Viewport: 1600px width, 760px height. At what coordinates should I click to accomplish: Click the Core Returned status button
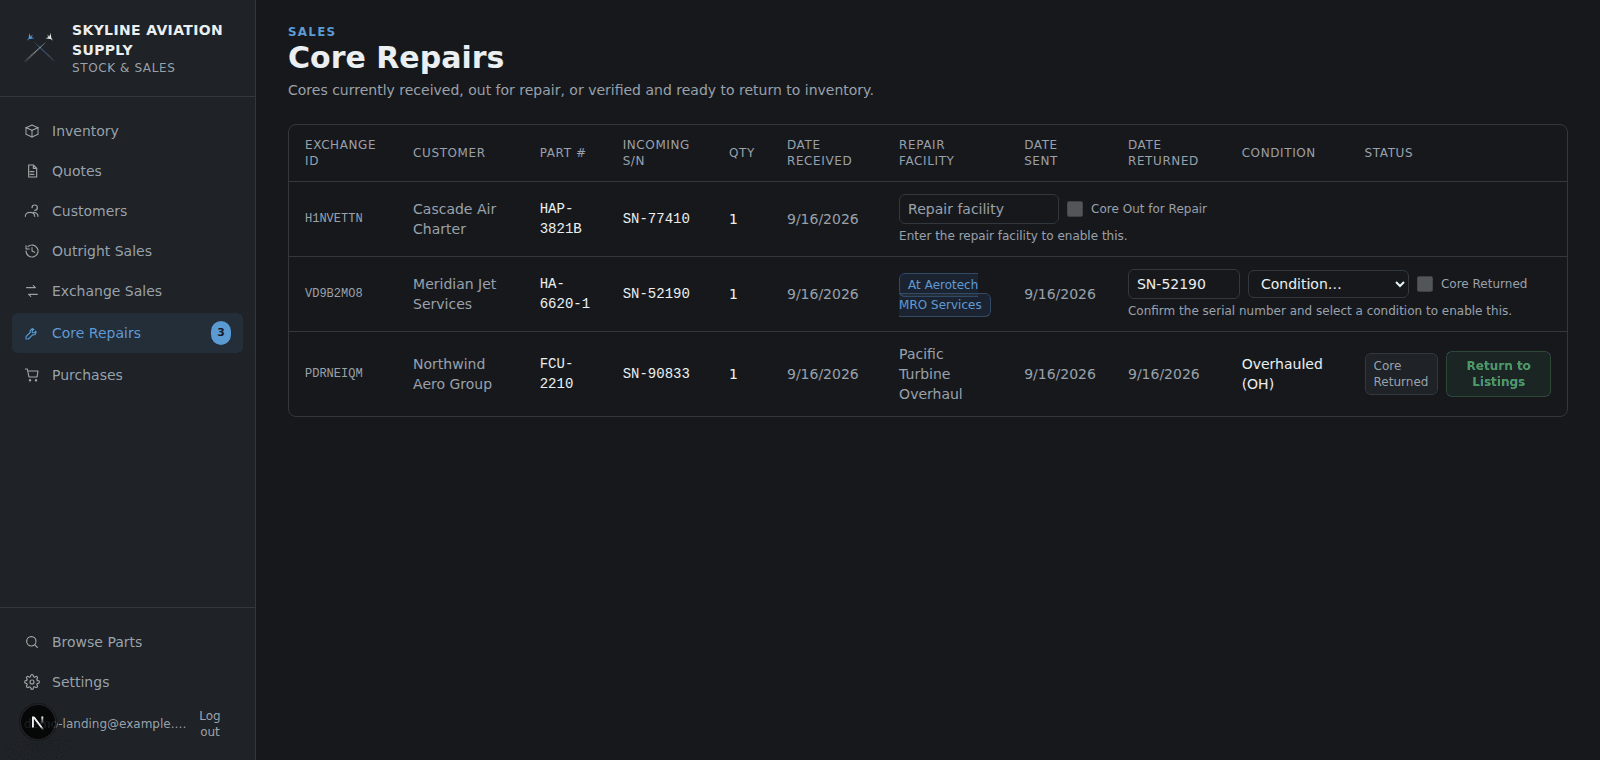pyautogui.click(x=1401, y=374)
